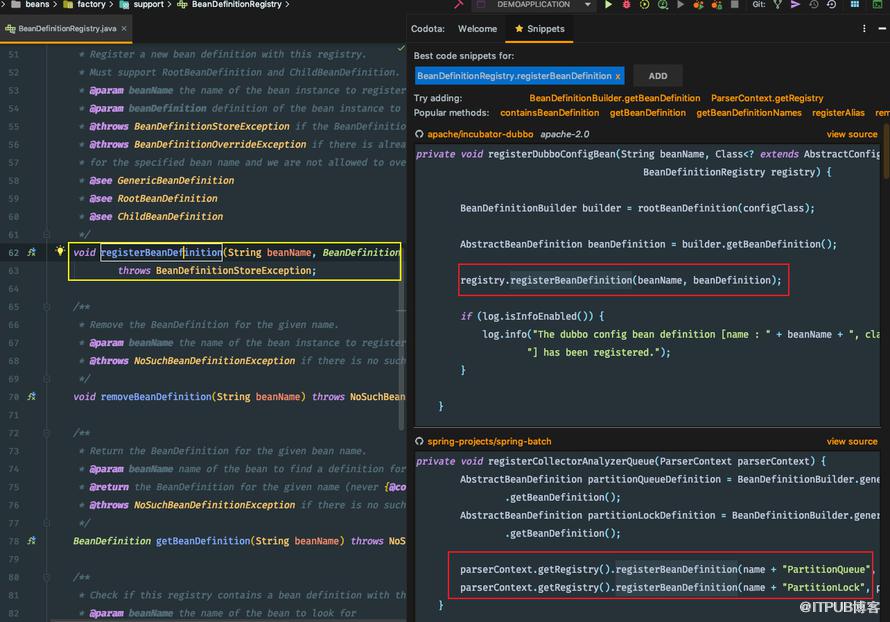Open the Codota panel options menu
Screen dimensions: 890x622
864,28
